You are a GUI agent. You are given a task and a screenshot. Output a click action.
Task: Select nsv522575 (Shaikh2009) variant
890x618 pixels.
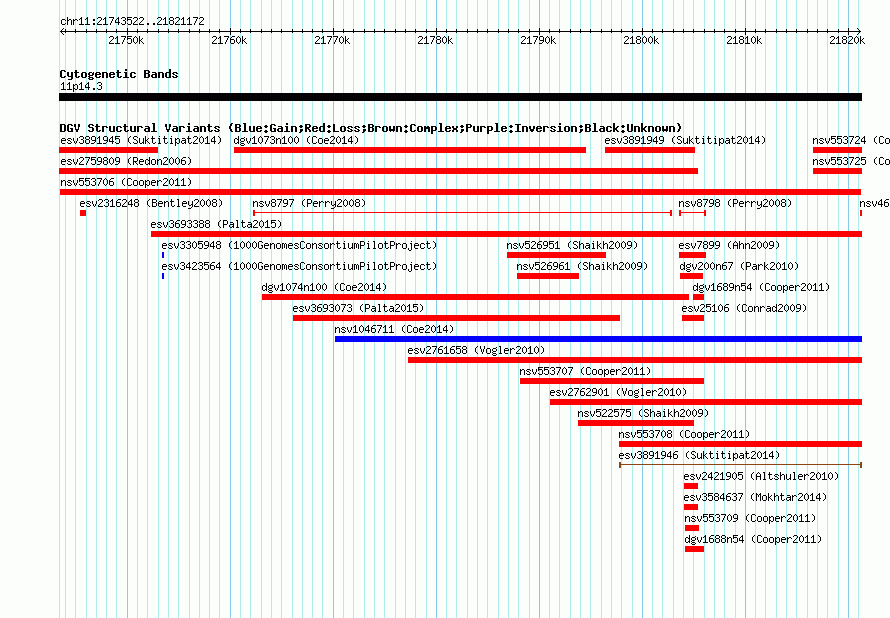[636, 423]
